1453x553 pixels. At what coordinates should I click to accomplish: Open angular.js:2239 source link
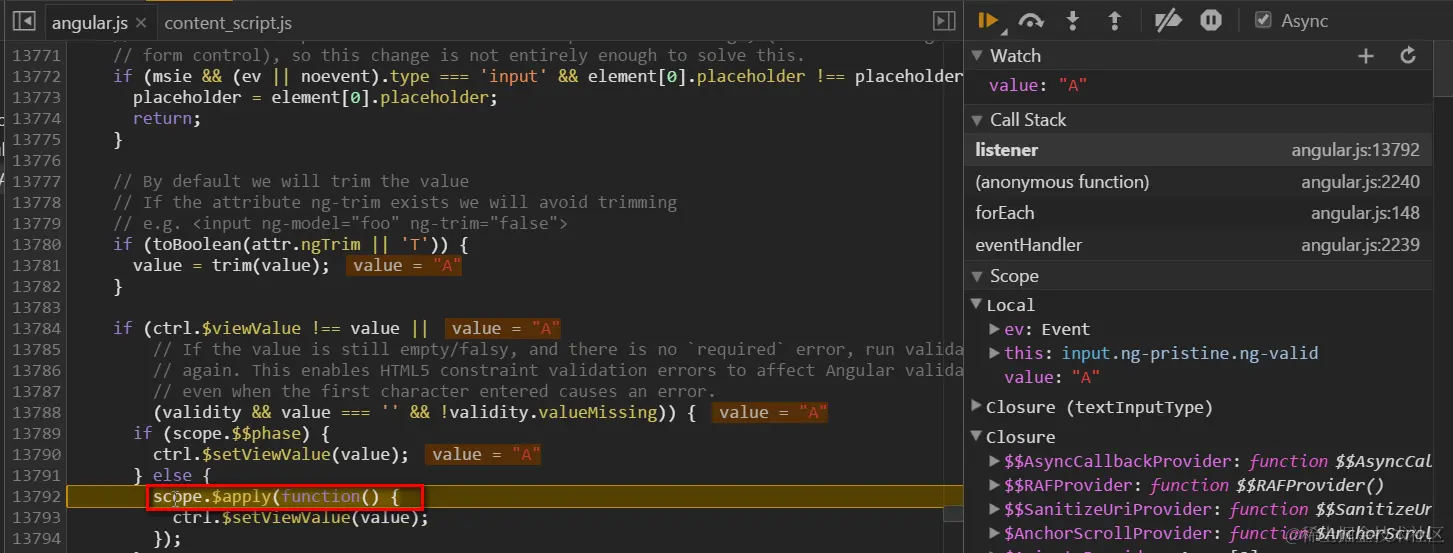click(x=1360, y=245)
